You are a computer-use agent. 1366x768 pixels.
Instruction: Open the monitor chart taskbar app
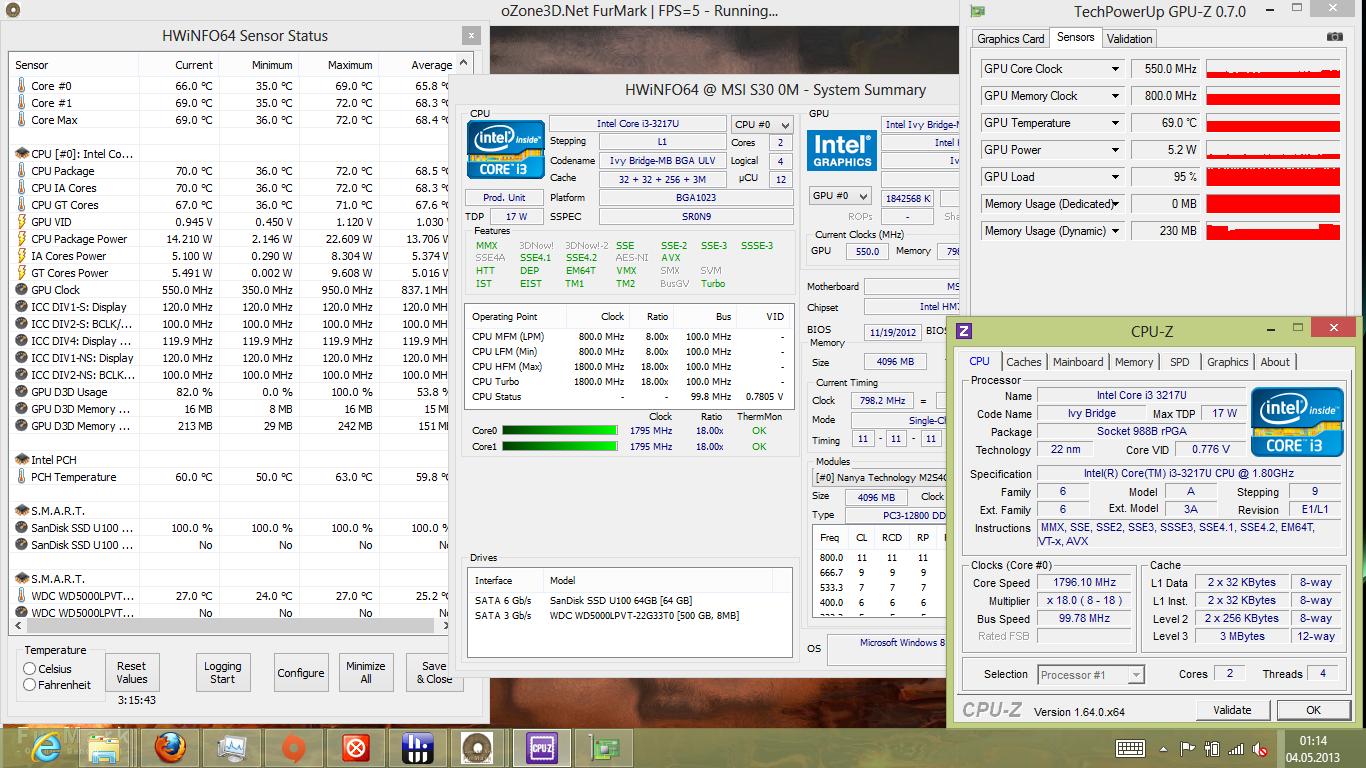[232, 747]
